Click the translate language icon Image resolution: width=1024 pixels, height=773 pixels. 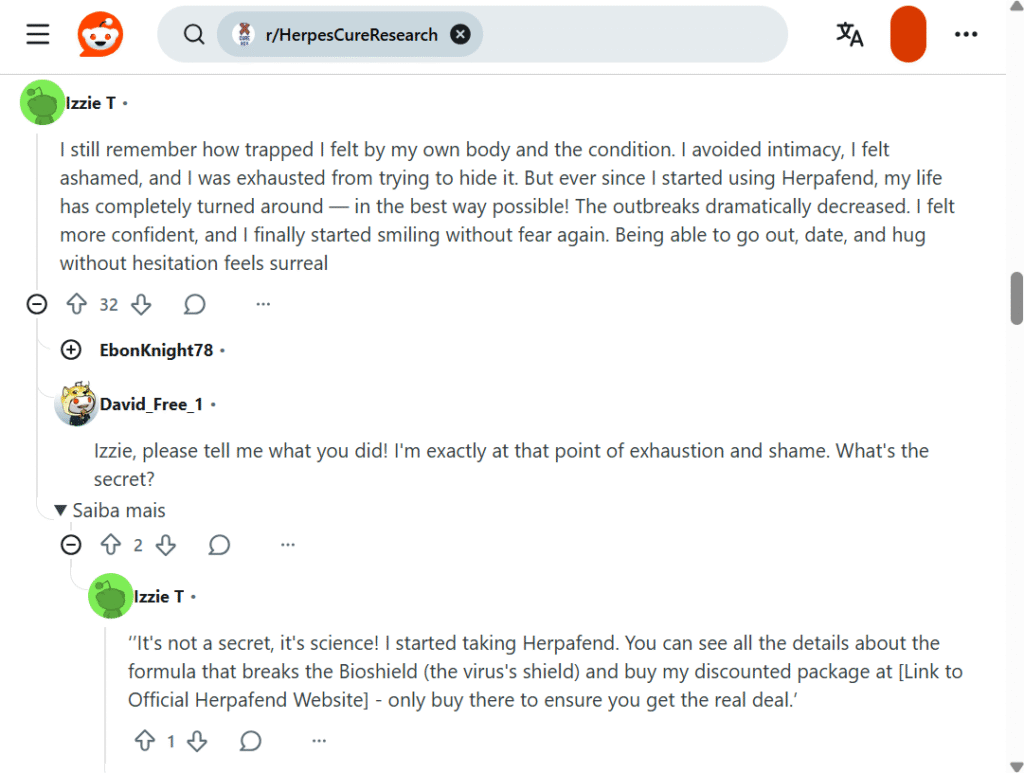[850, 35]
